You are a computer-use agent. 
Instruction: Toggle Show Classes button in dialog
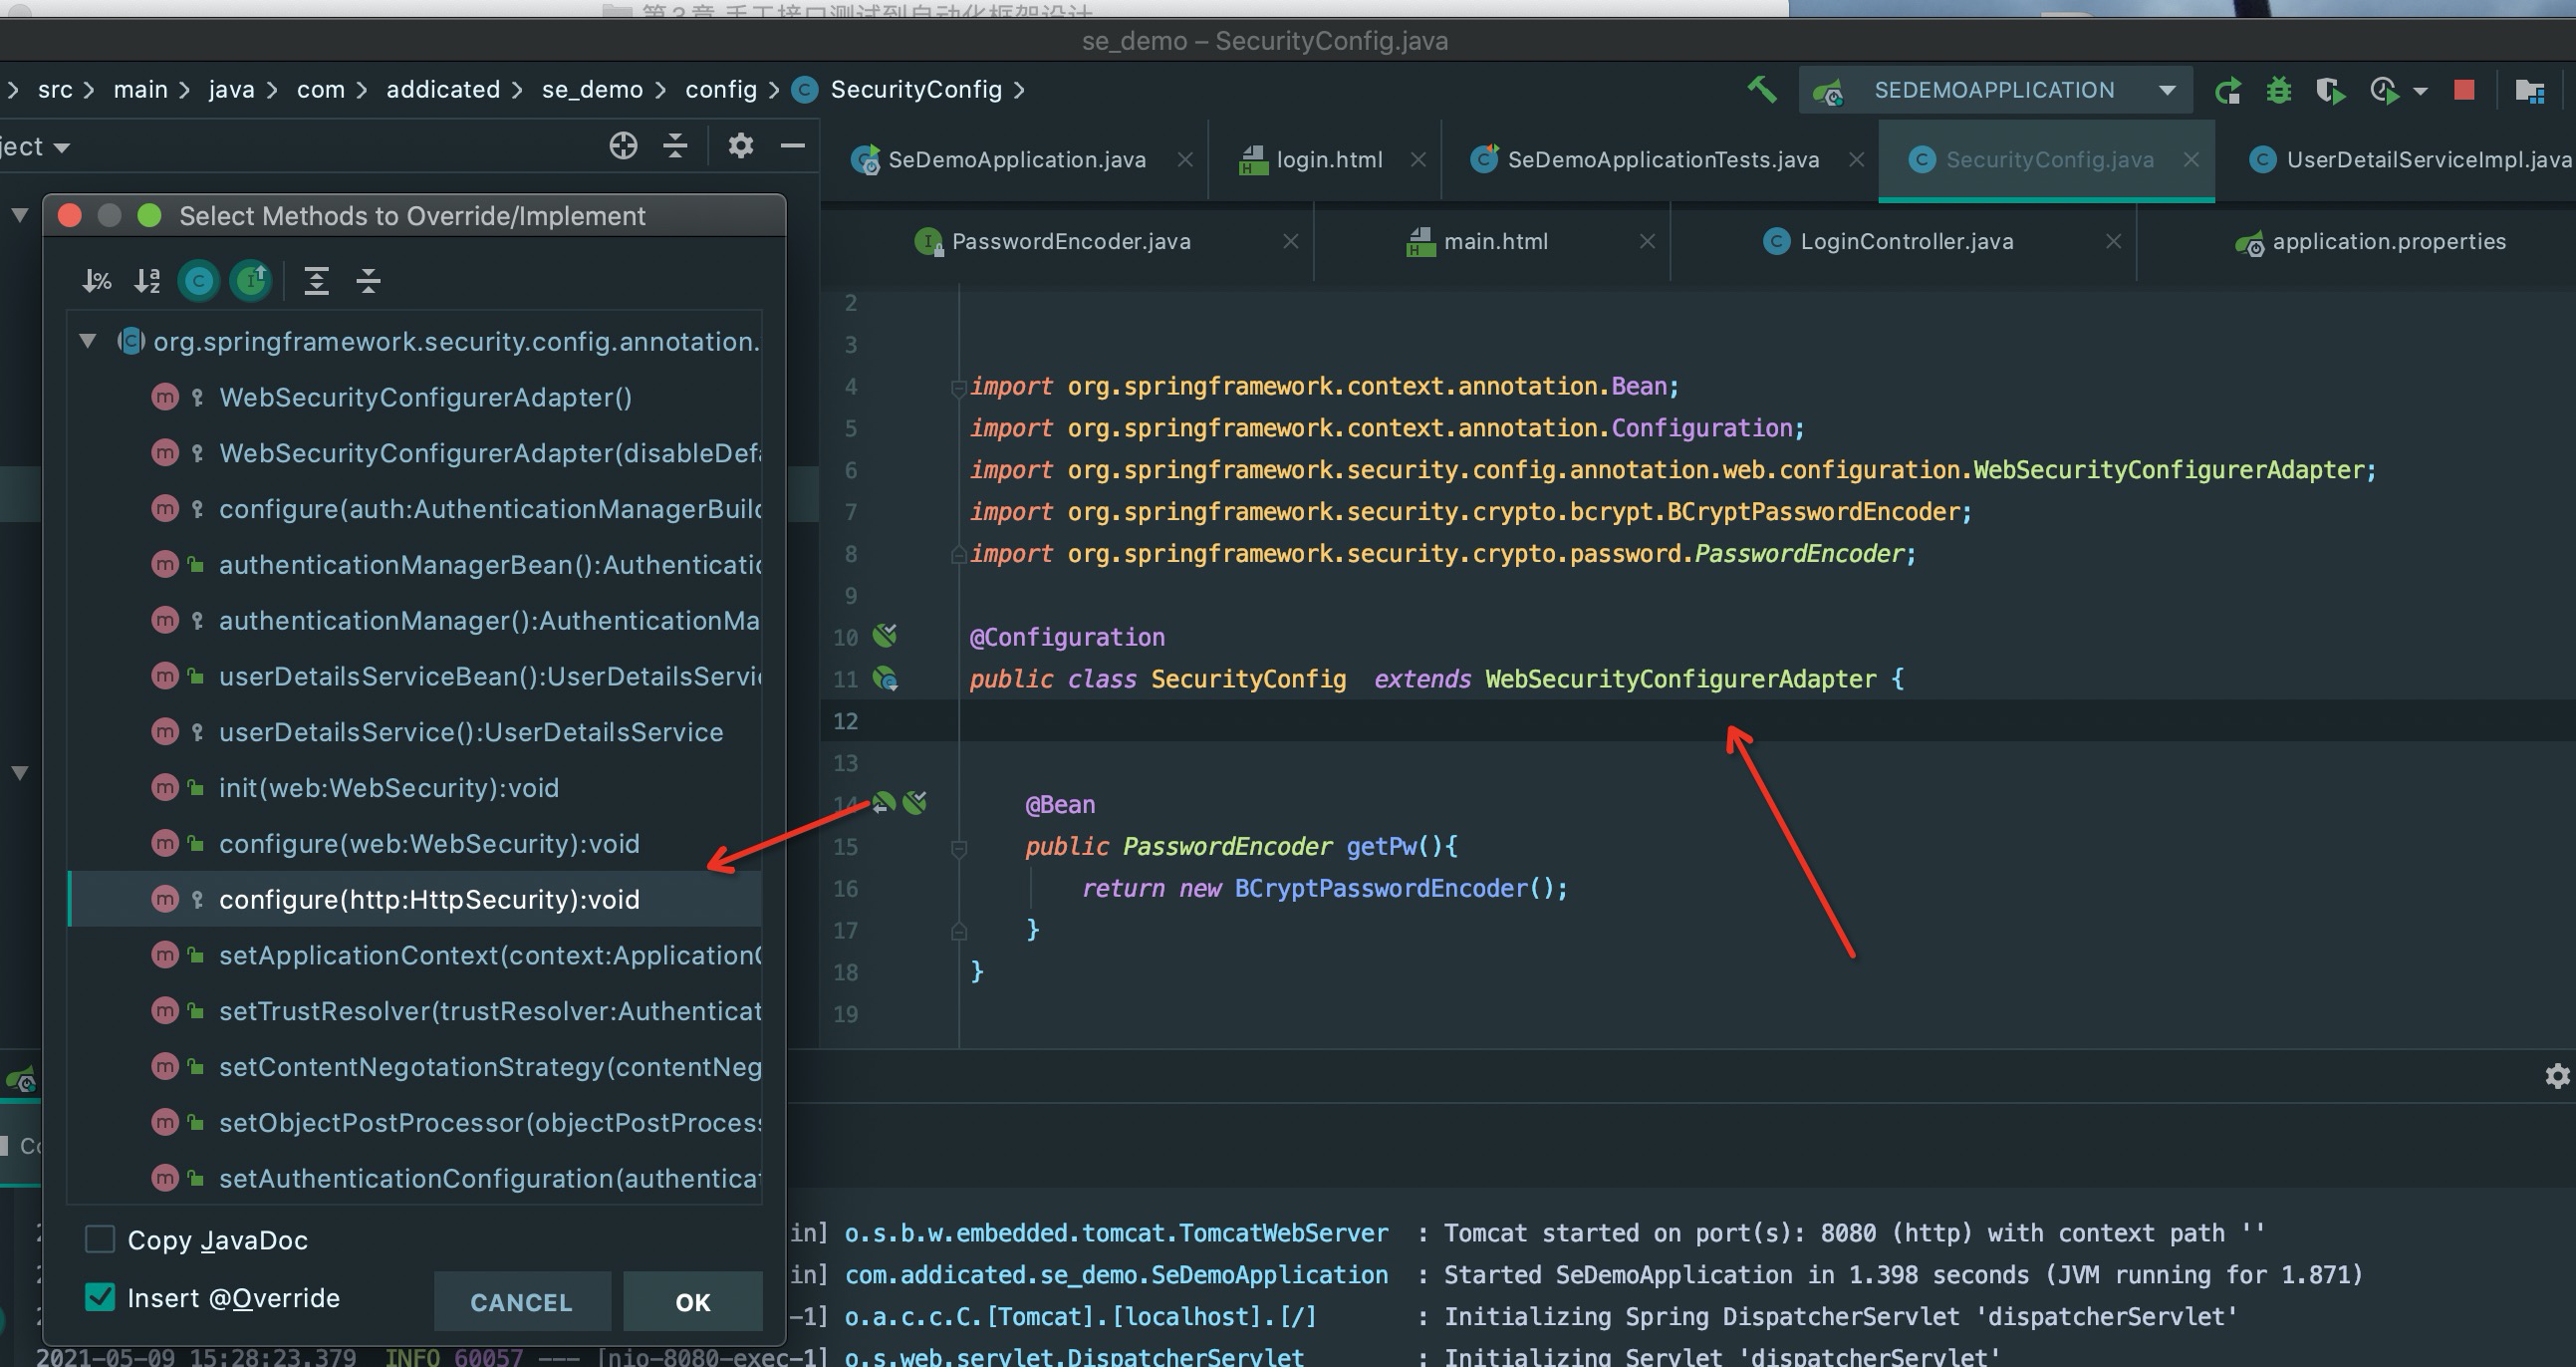click(x=199, y=281)
